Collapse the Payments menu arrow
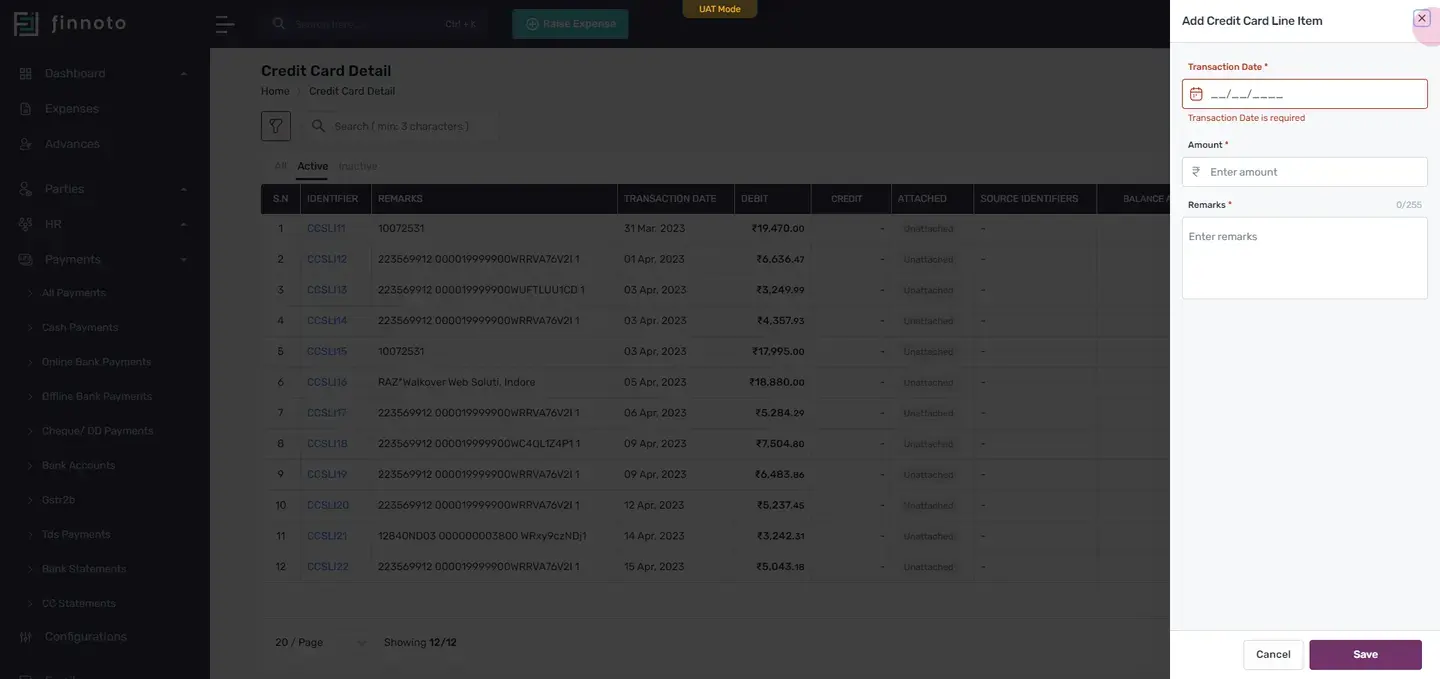The image size is (1440, 679). pyautogui.click(x=183, y=260)
